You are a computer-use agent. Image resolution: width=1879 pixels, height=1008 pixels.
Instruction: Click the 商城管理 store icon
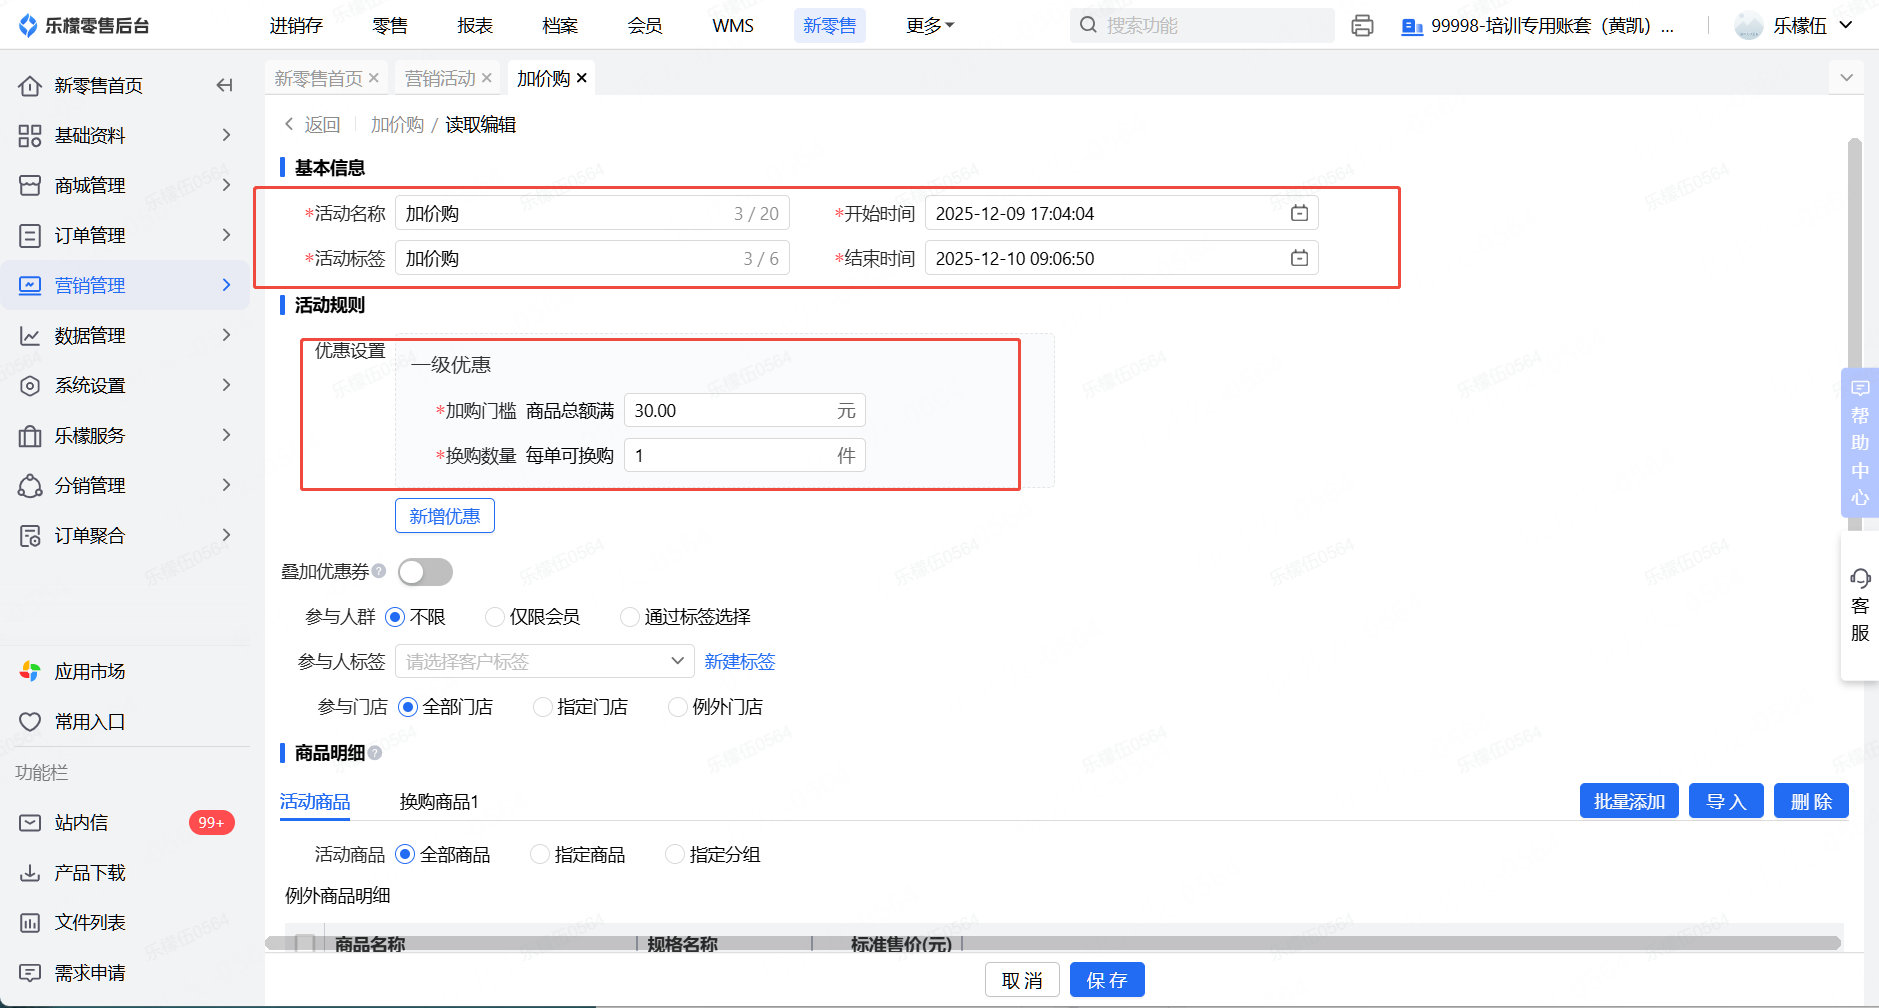coord(30,186)
